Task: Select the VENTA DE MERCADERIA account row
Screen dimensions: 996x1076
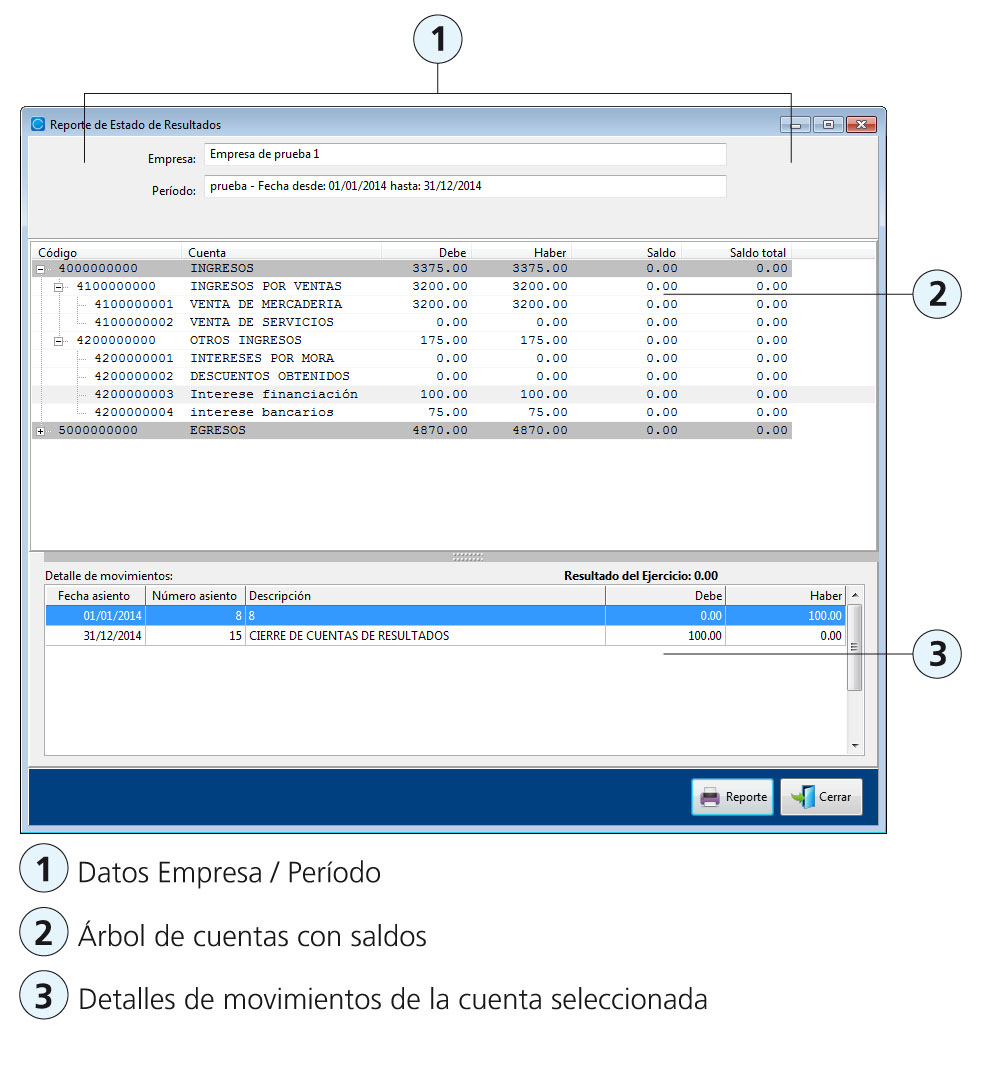Action: pyautogui.click(x=265, y=304)
